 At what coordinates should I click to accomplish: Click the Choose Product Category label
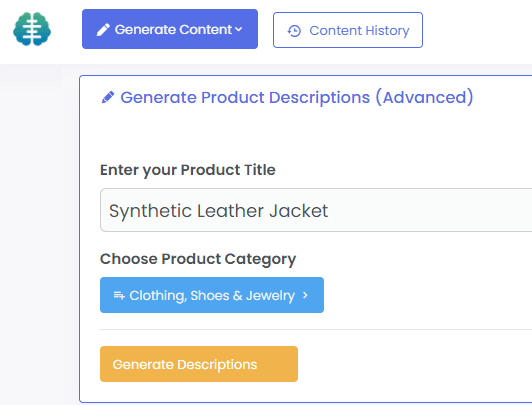coord(198,259)
